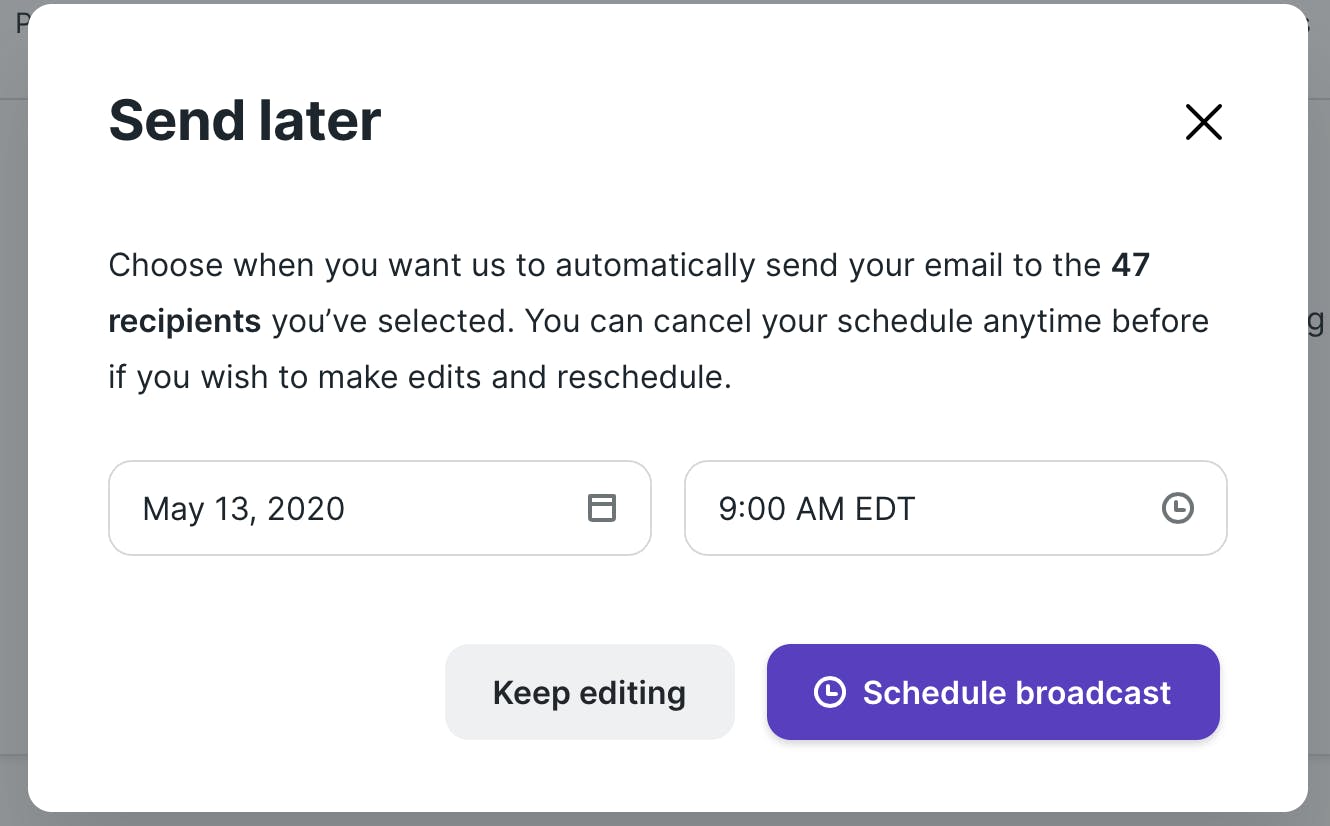Schedule the broadcast
Viewport: 1330px width, 826px height.
click(993, 692)
